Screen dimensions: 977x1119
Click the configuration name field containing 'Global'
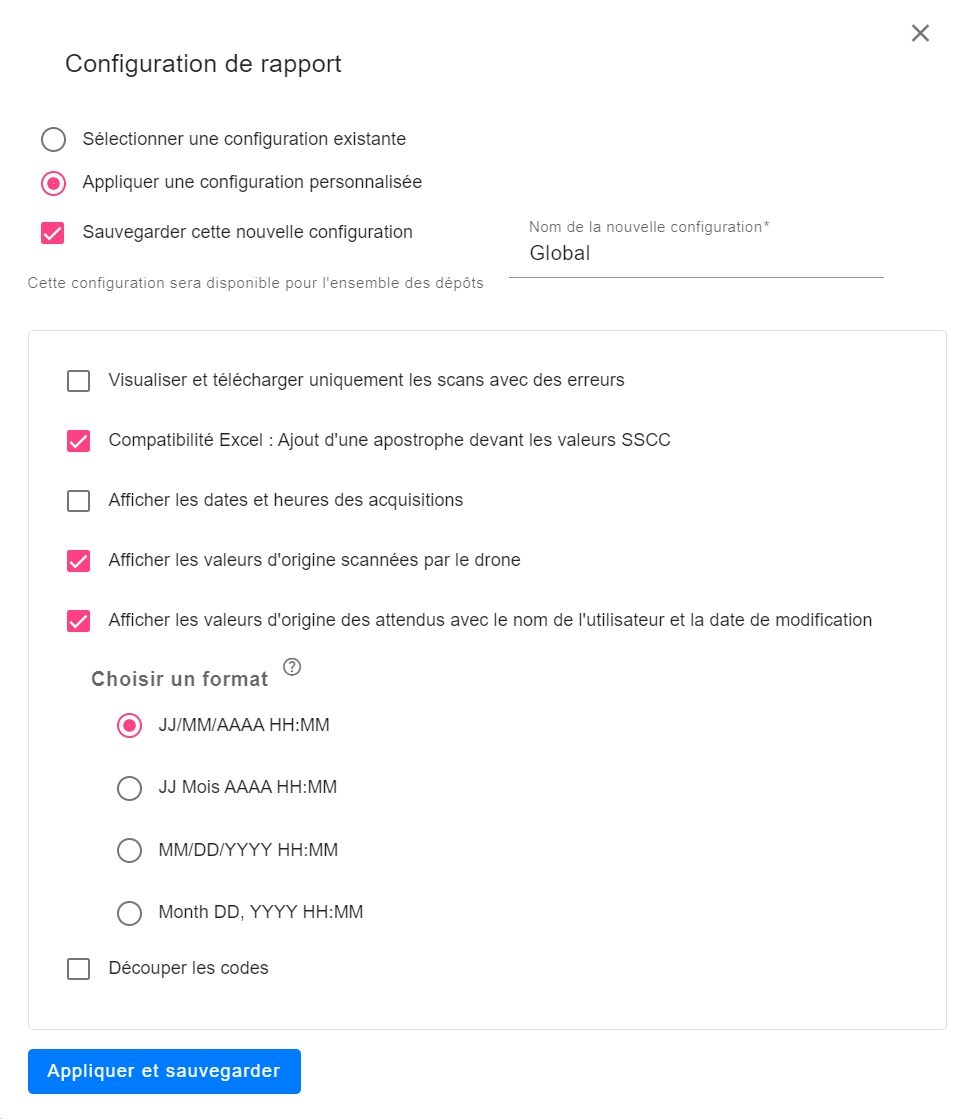pyautogui.click(x=696, y=254)
